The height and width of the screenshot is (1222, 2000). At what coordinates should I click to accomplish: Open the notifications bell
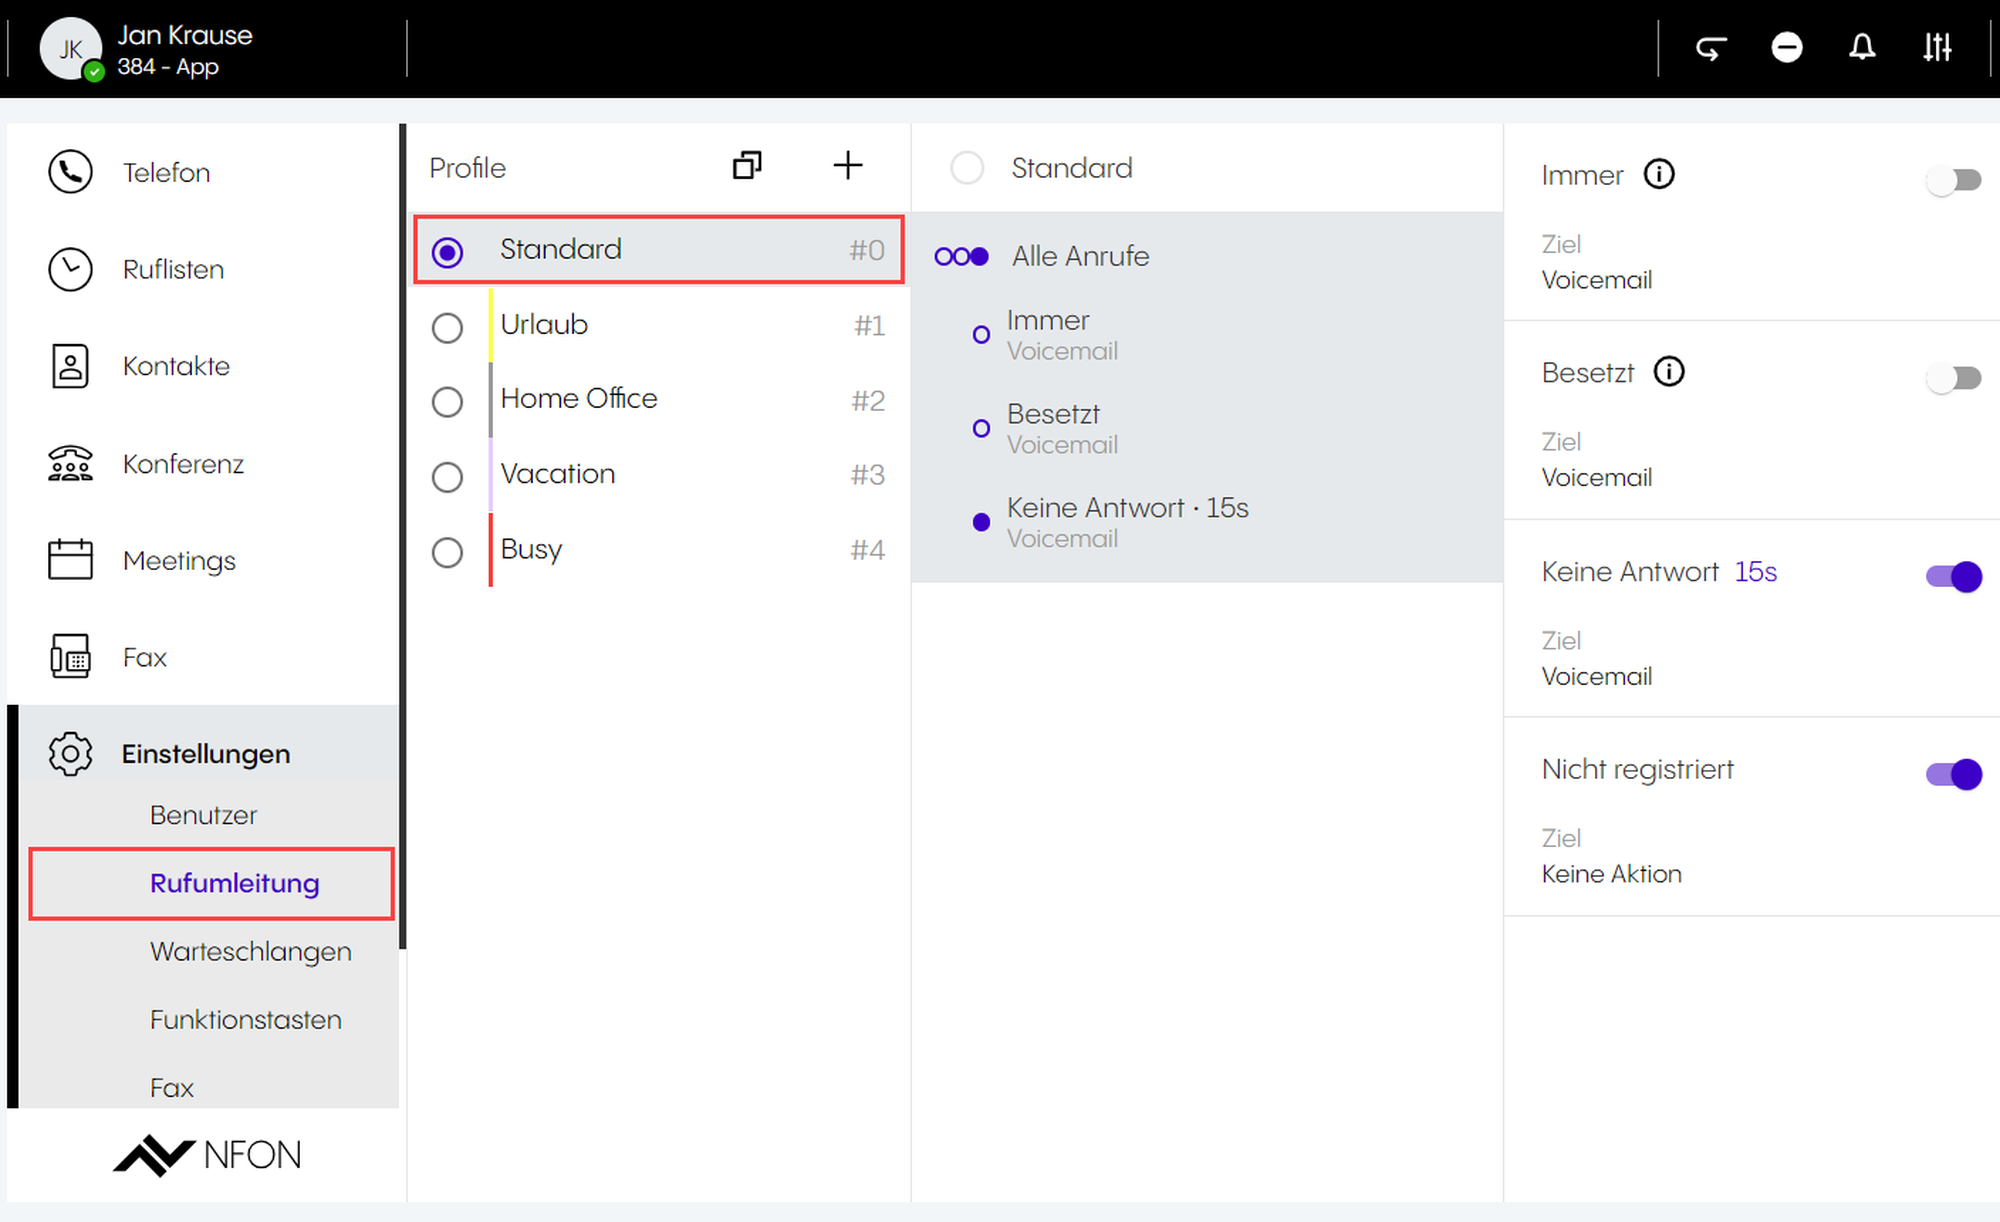[x=1861, y=48]
